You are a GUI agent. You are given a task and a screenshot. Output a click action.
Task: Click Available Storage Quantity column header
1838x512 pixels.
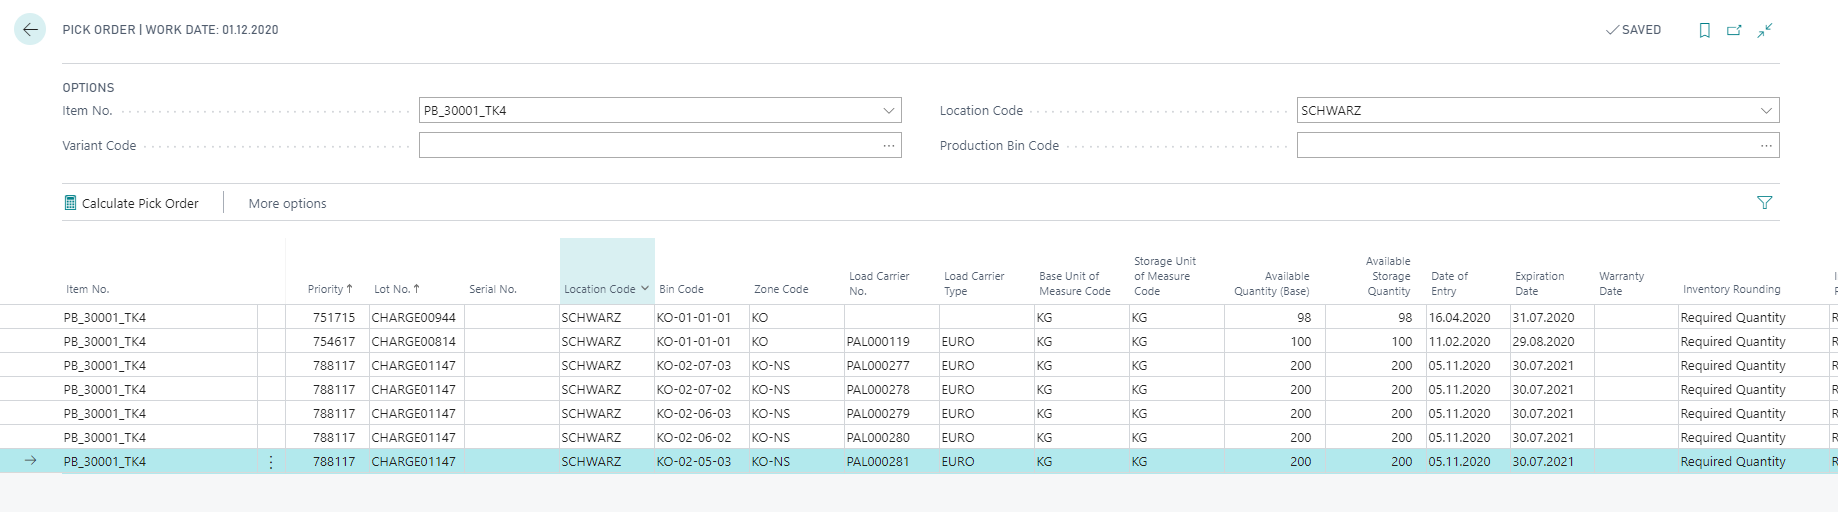tap(1388, 276)
